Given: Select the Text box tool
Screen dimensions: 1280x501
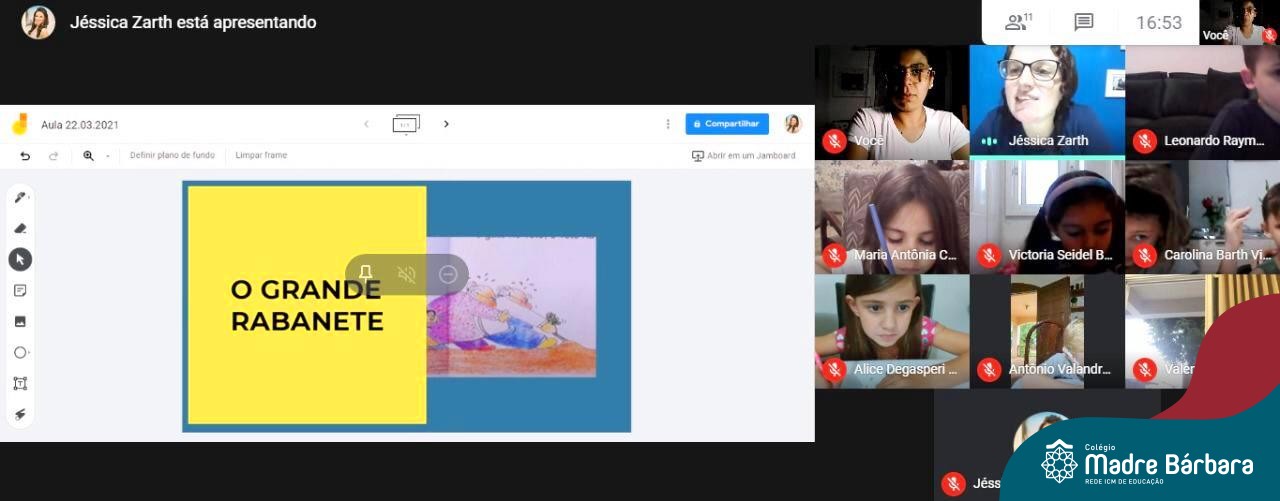Looking at the screenshot, I should point(20,384).
